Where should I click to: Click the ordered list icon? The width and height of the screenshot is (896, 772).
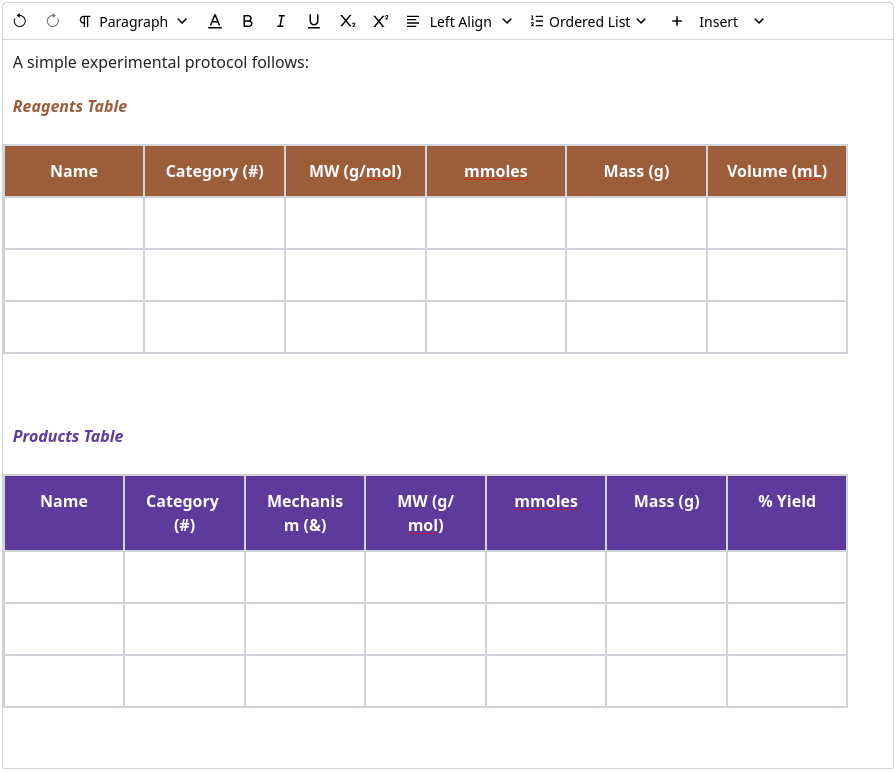pyautogui.click(x=537, y=21)
